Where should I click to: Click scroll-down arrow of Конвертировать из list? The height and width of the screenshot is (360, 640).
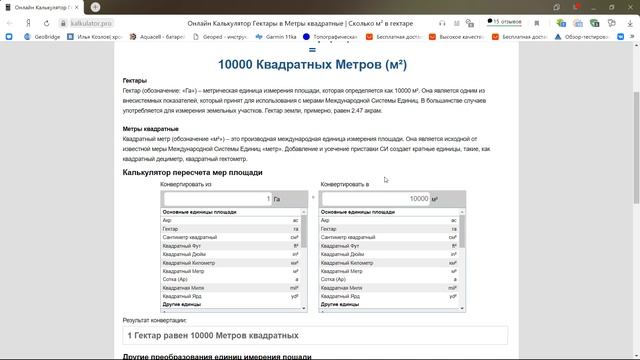coord(304,309)
